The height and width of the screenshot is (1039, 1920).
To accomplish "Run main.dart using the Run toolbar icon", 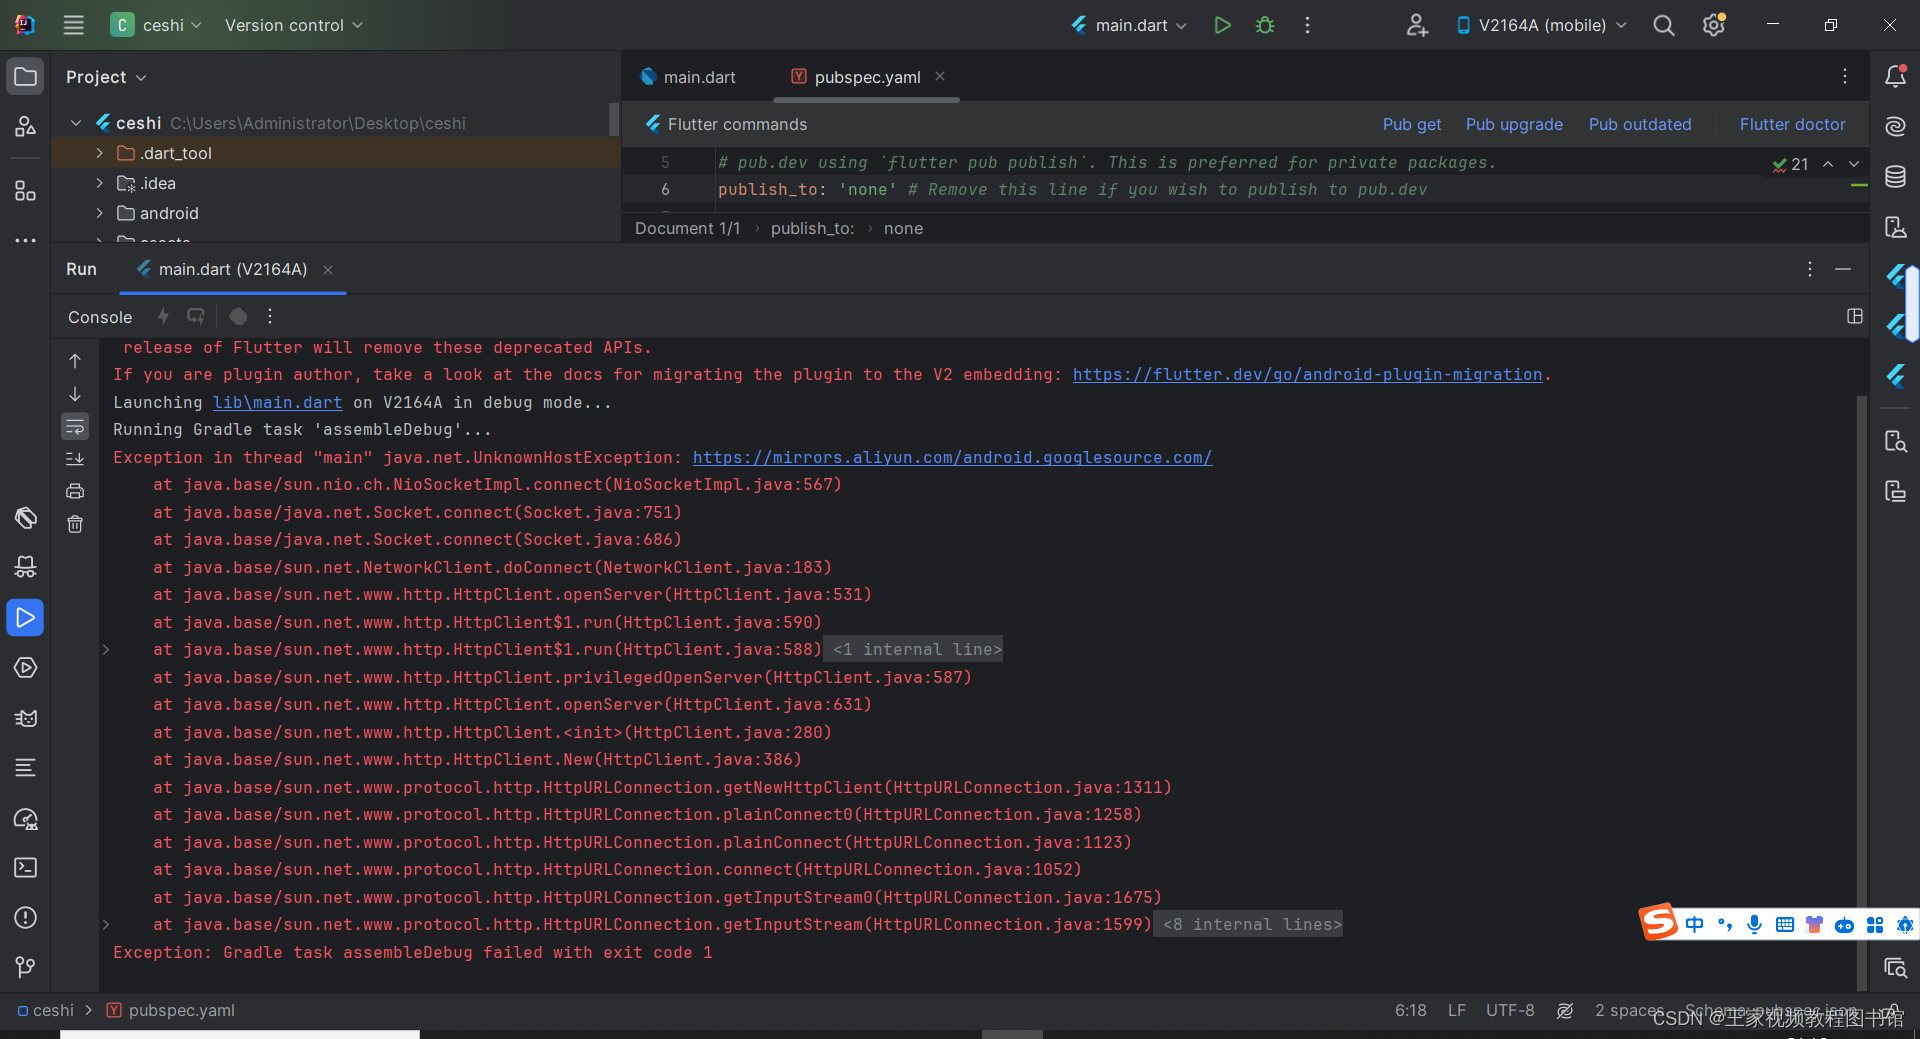I will 1222,25.
